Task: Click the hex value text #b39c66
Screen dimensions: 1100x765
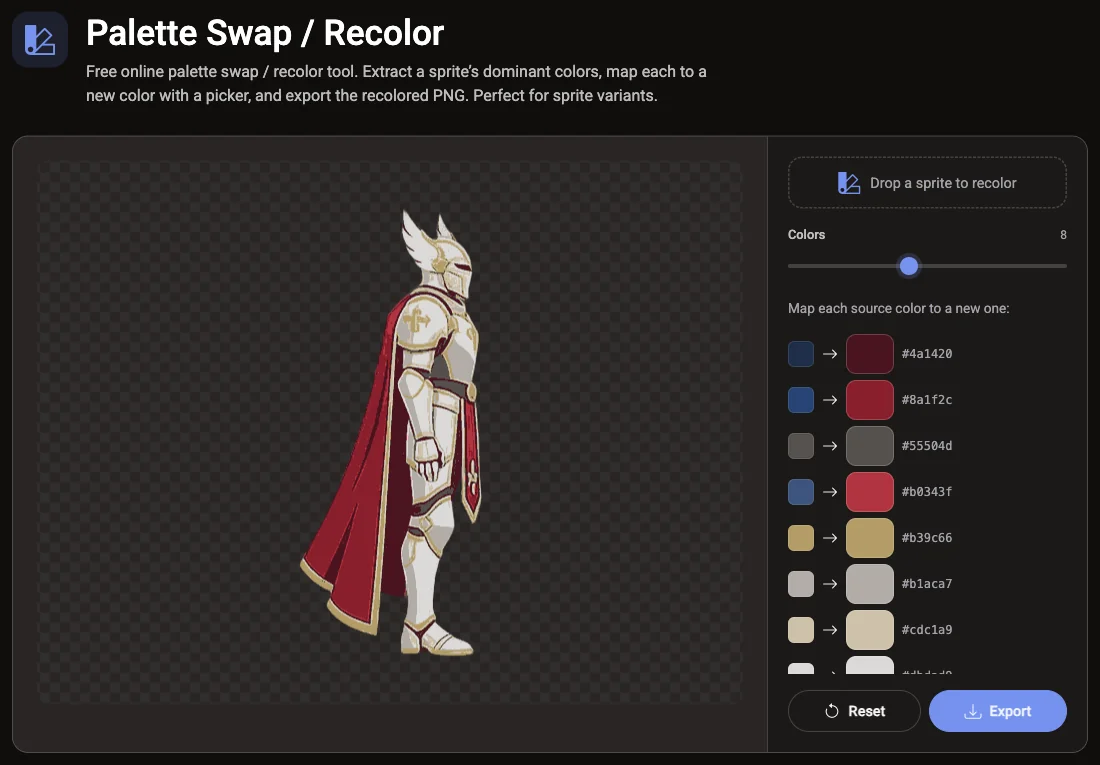Action: click(927, 538)
